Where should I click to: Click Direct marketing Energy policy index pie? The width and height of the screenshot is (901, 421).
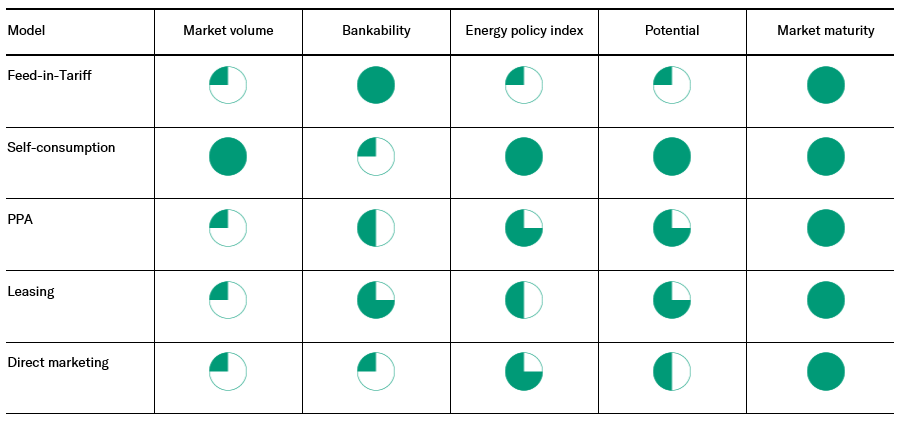coord(524,372)
